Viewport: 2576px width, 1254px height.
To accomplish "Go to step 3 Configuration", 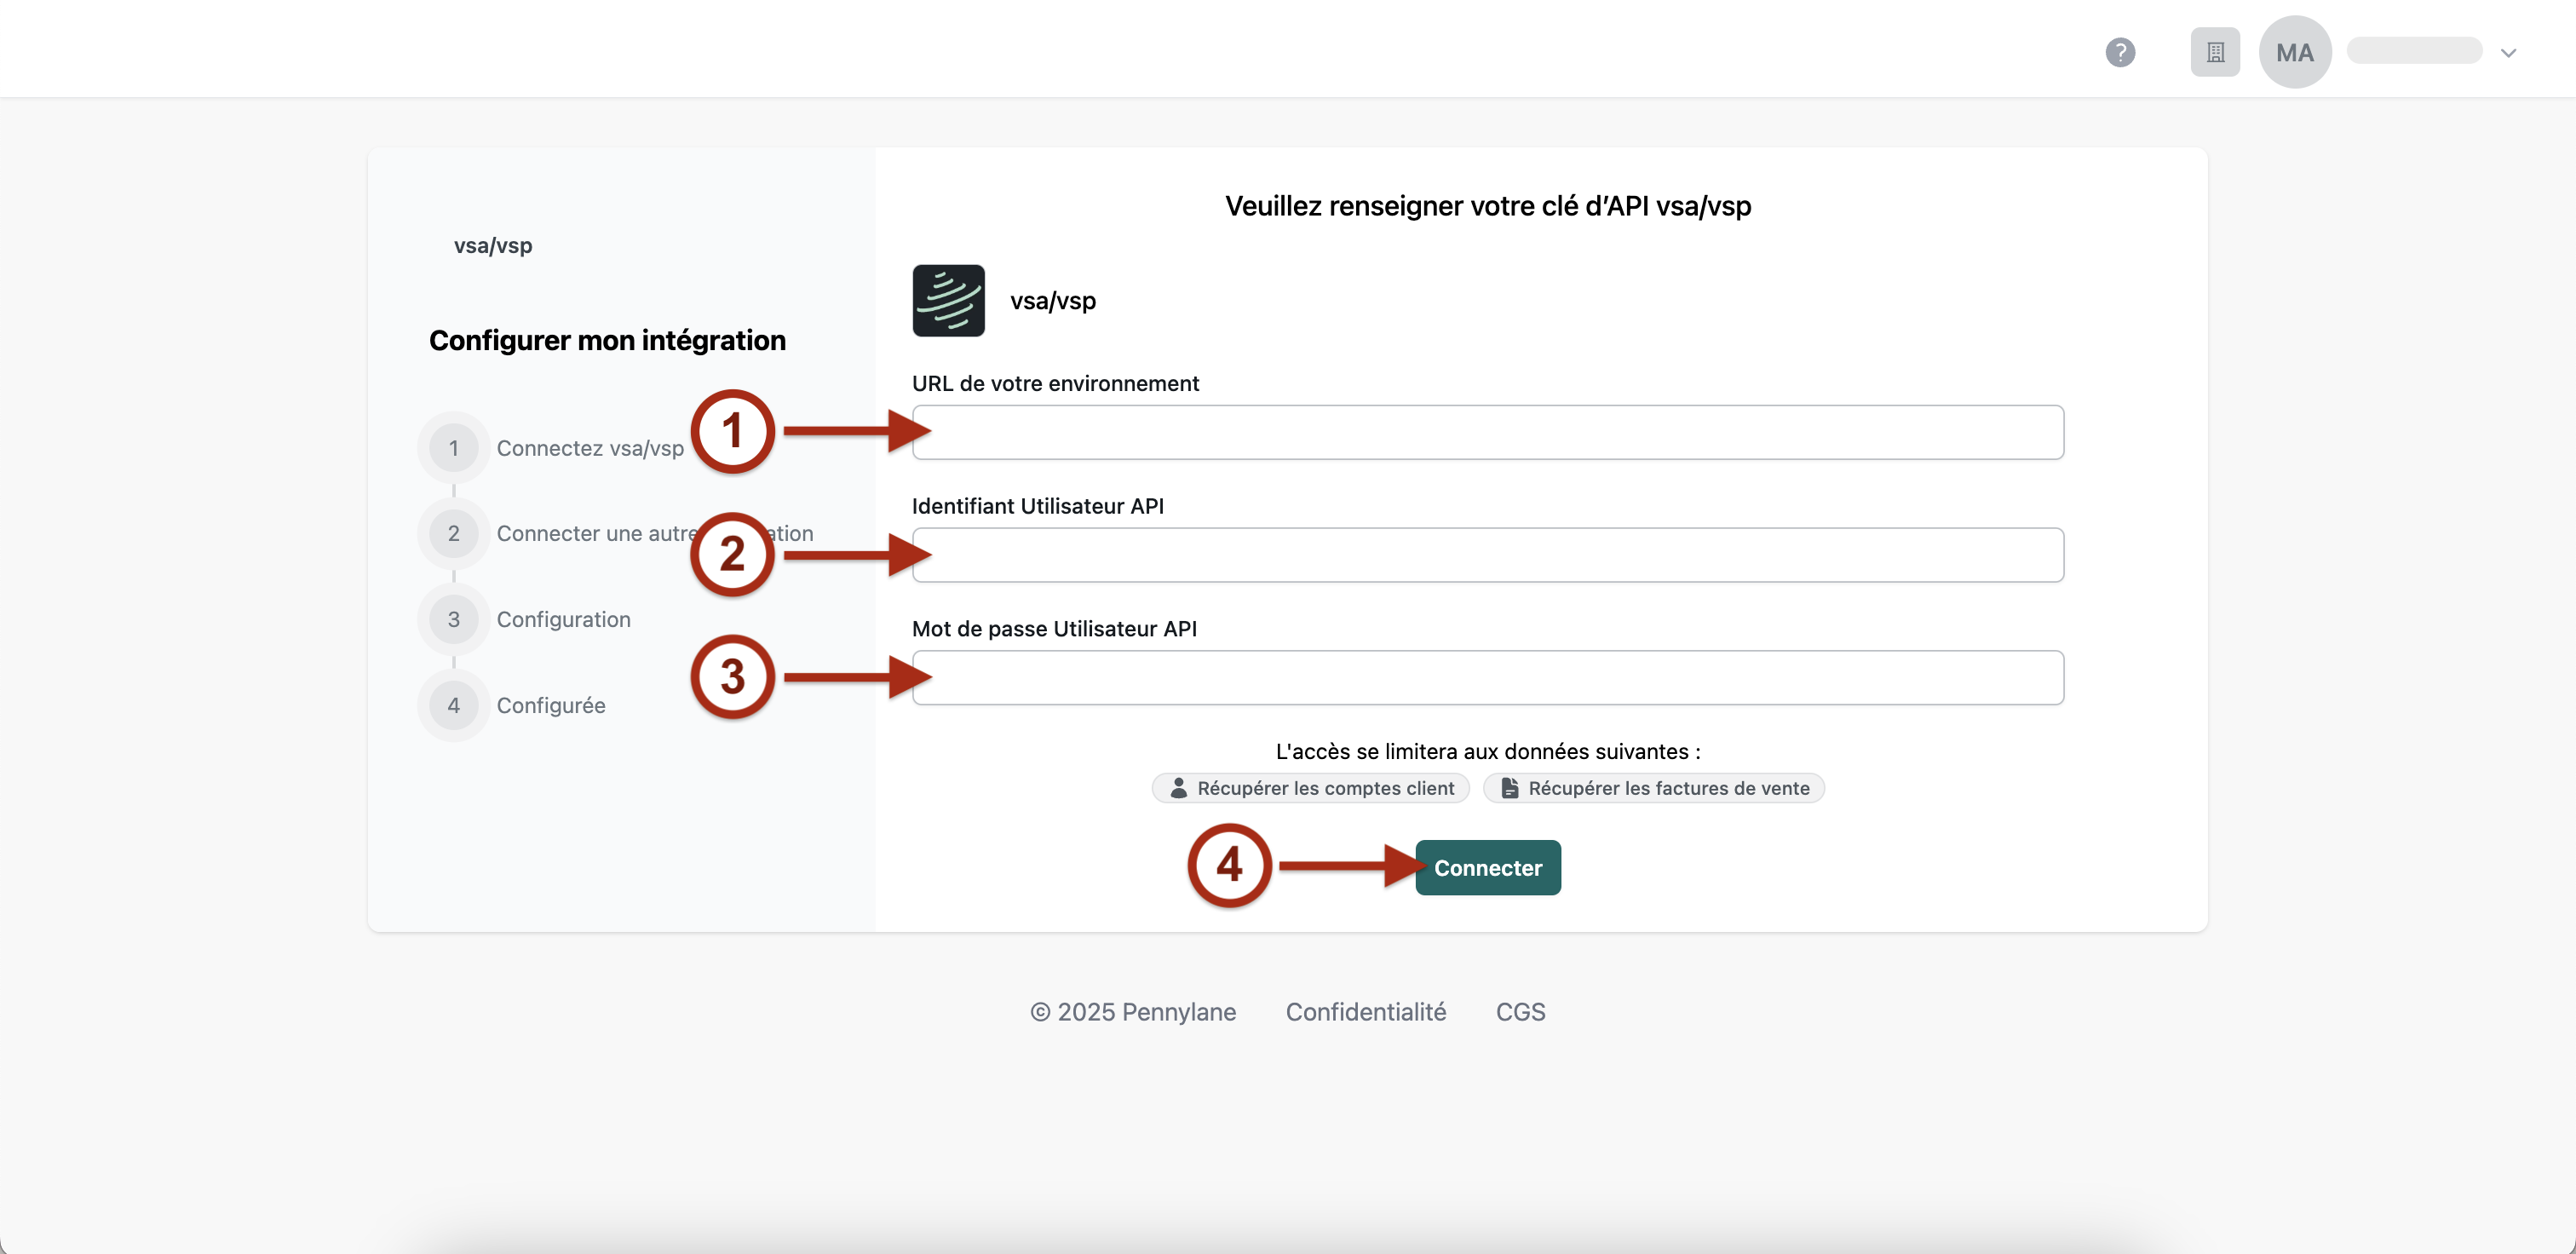I will click(563, 619).
